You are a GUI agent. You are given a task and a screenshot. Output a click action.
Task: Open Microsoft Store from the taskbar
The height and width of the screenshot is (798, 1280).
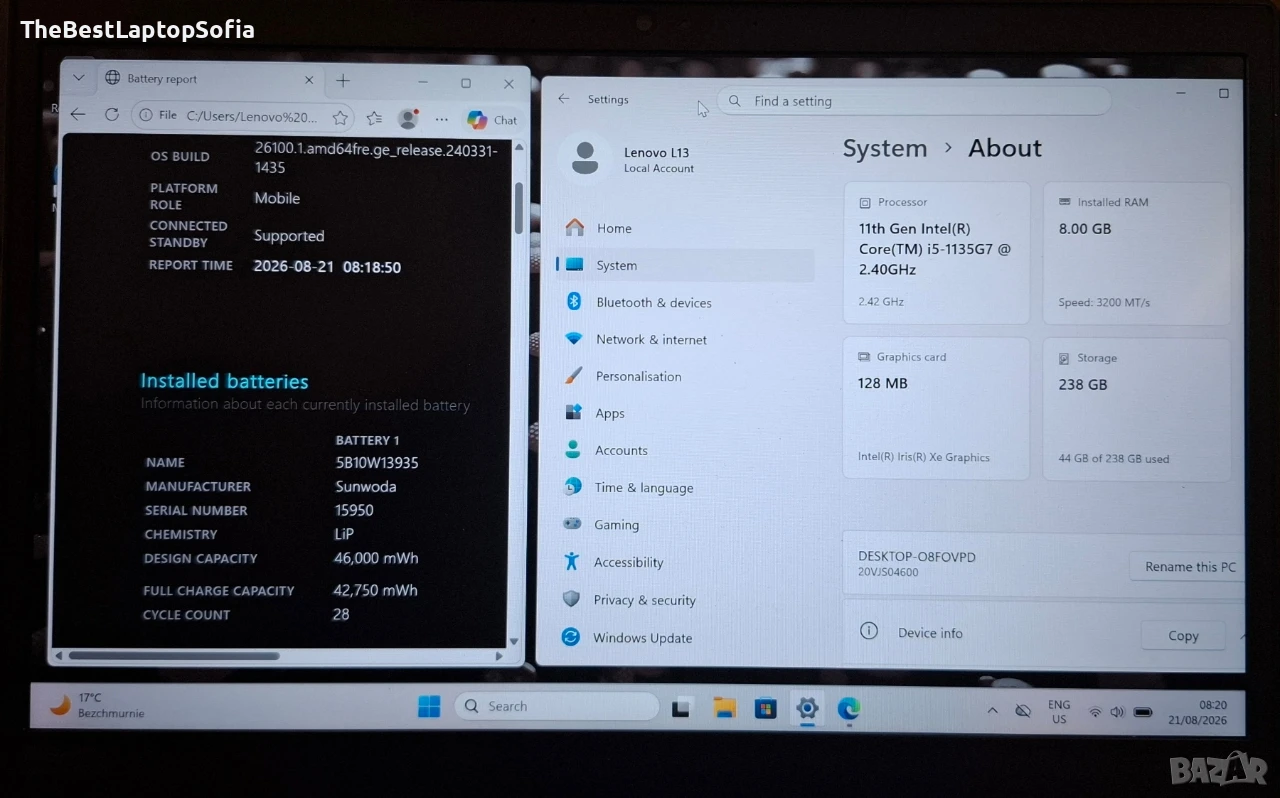tap(765, 708)
